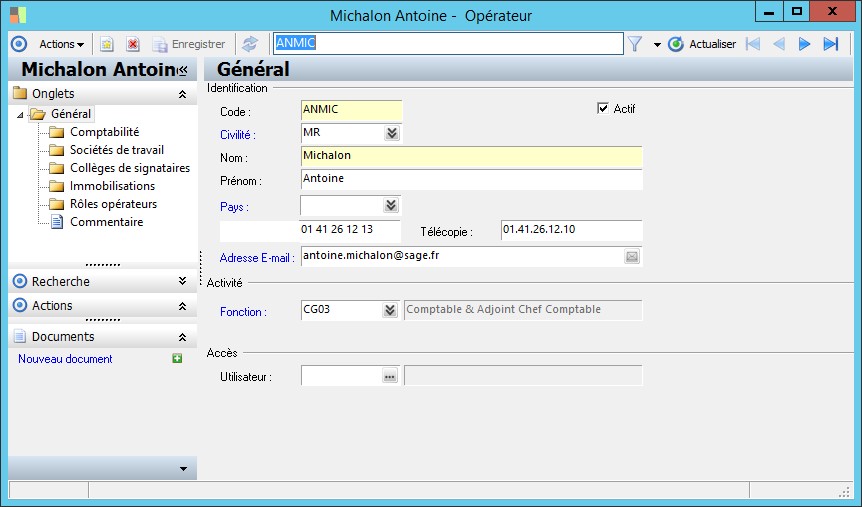This screenshot has height=507, width=862.
Task: Collapse the Onglets section
Action: 182,93
